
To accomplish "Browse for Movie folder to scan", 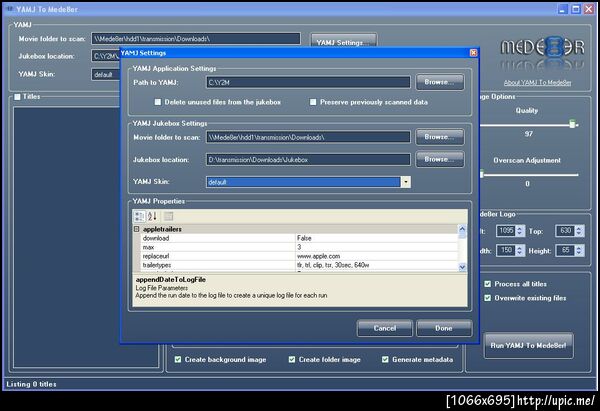I will pyautogui.click(x=440, y=137).
